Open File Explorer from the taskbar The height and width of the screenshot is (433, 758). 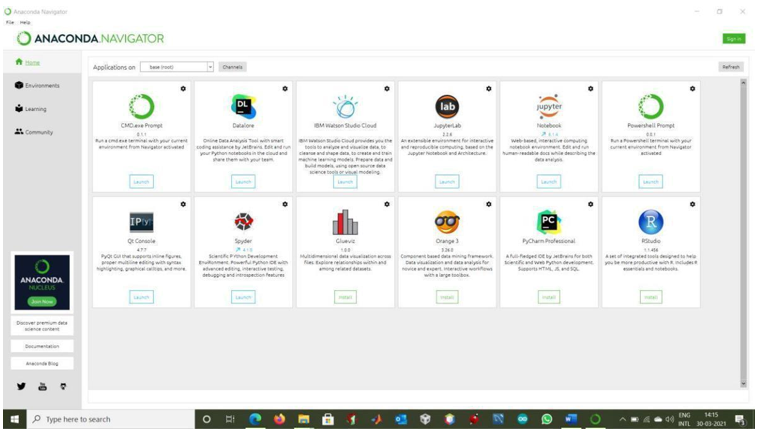point(304,419)
